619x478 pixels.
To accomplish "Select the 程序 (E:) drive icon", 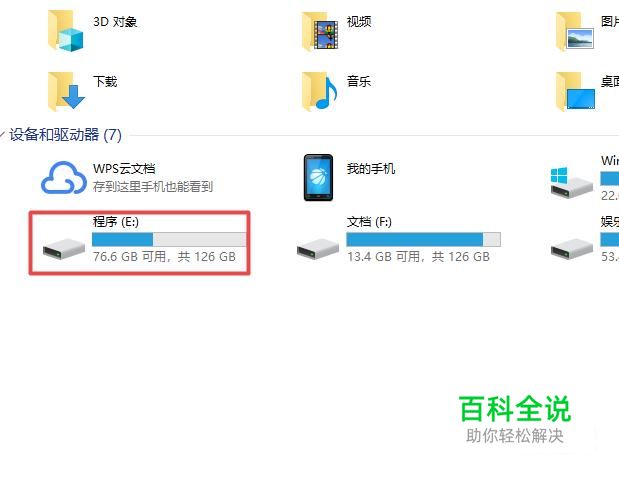I will coord(64,249).
